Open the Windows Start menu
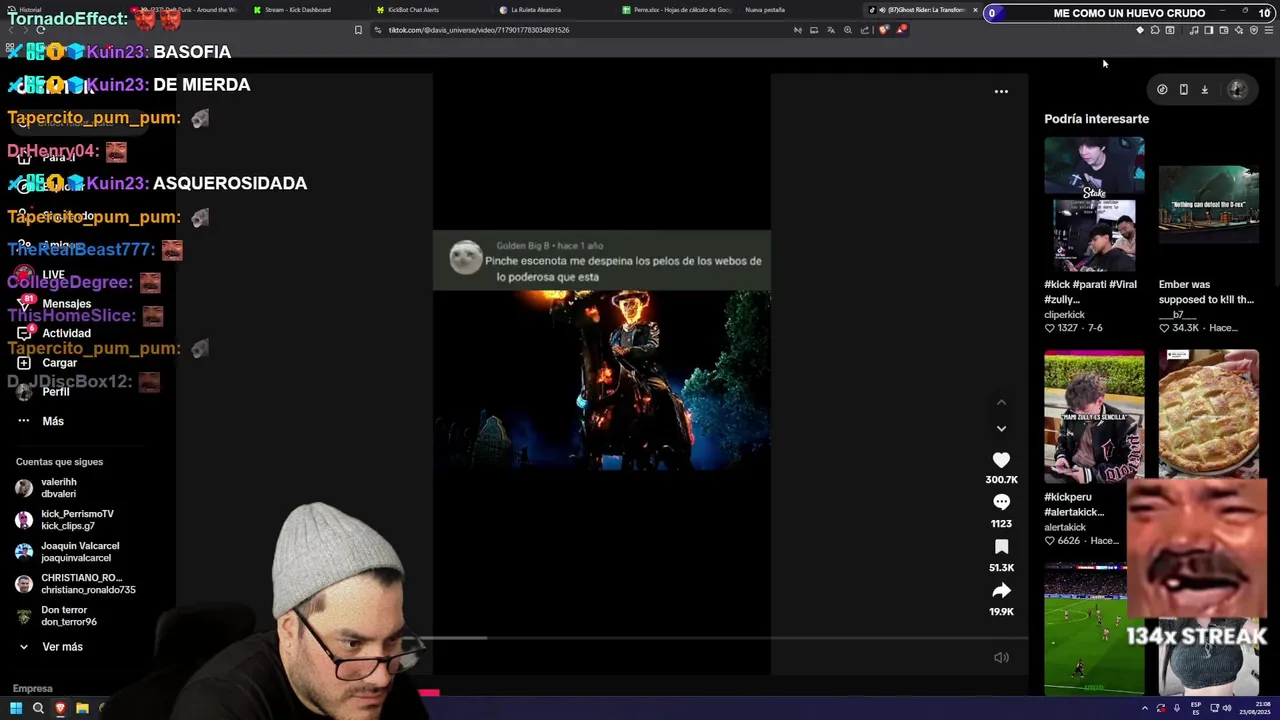 coord(16,708)
